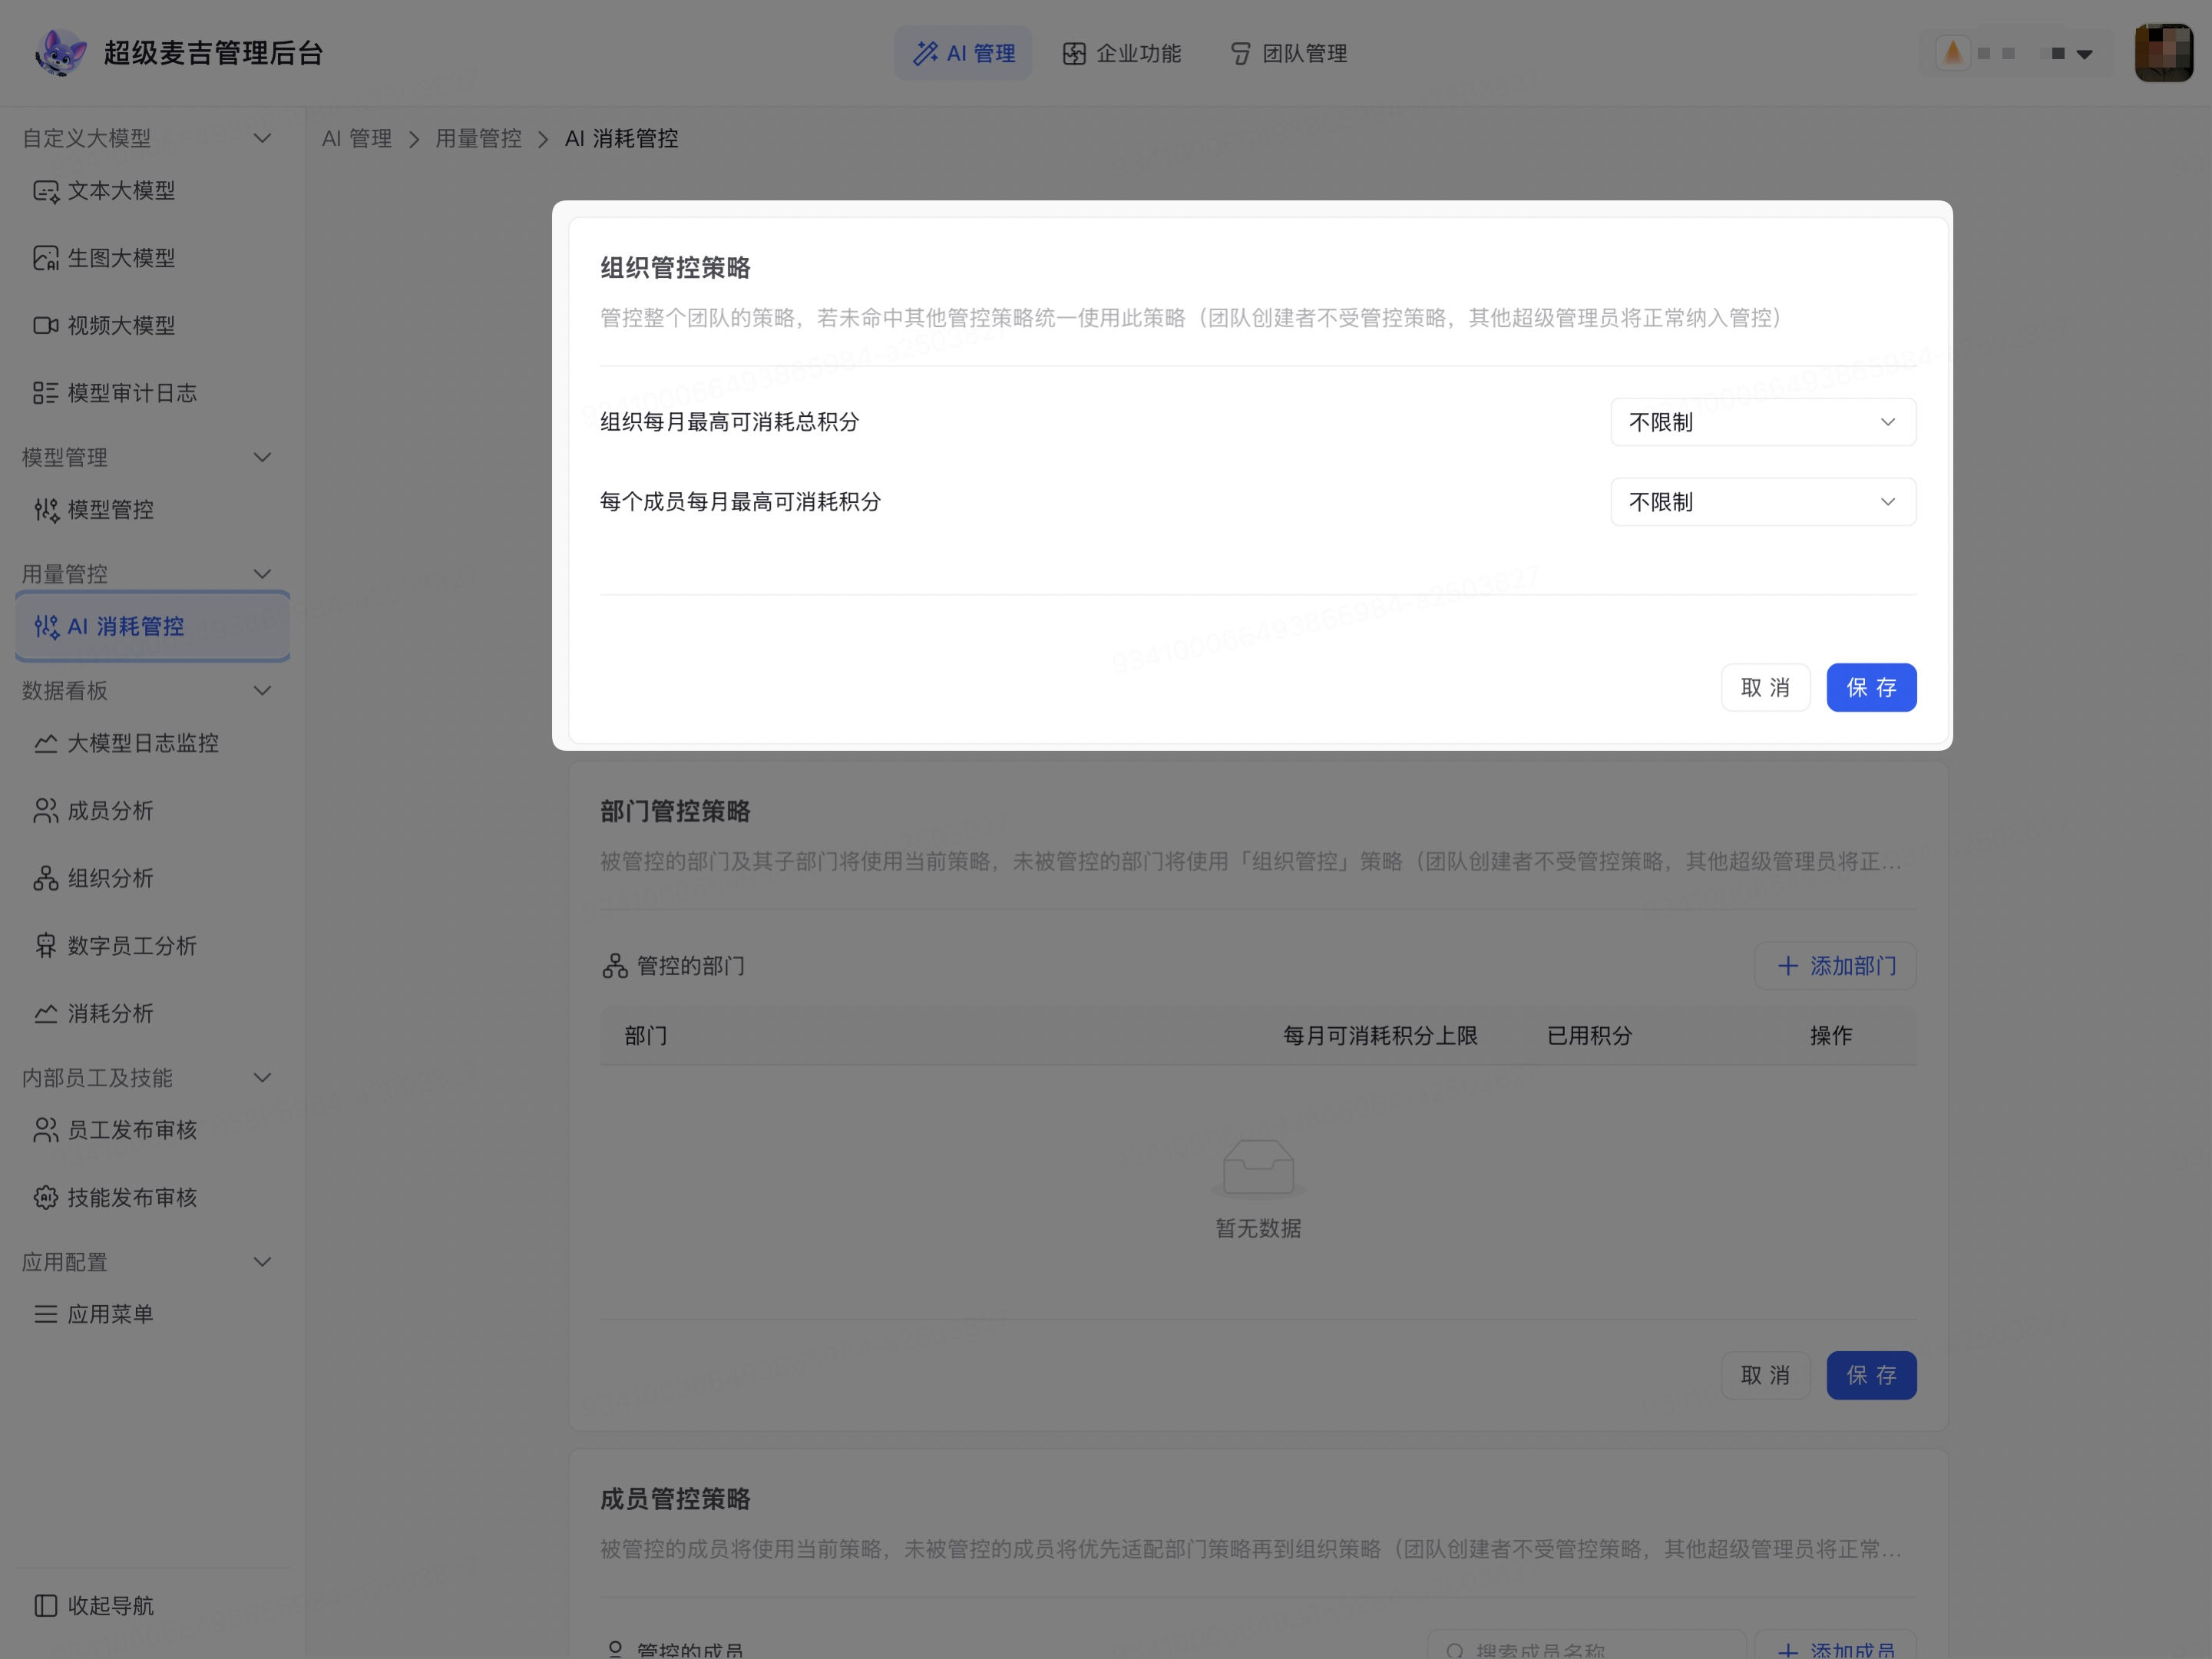Collapse the 自定义大模型 section
This screenshot has height=1659, width=2212.
click(262, 138)
